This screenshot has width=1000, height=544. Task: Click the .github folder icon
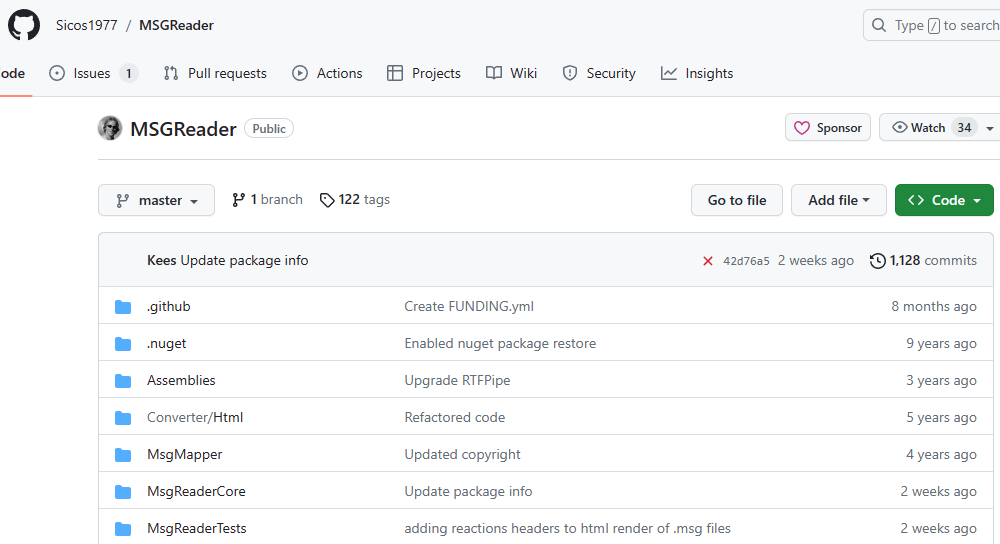point(123,307)
